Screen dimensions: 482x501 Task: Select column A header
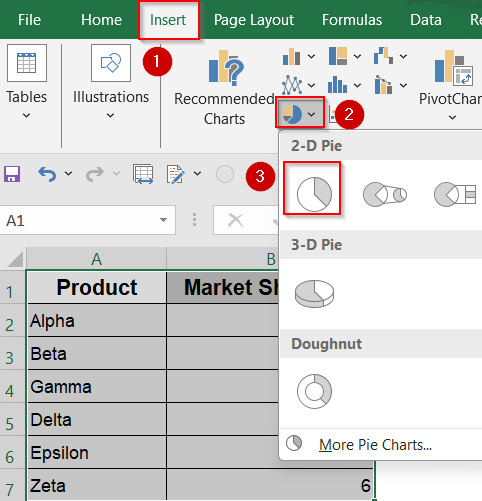point(96,259)
